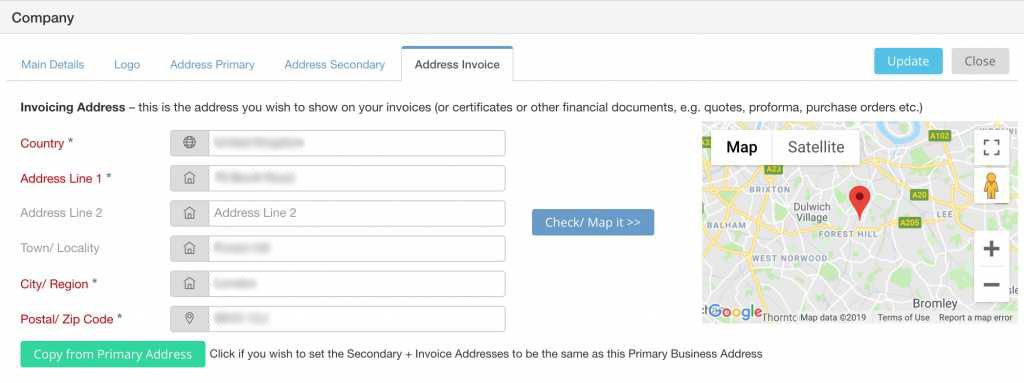
Task: Click the house icon beside Town/ Locality
Action: (x=189, y=248)
